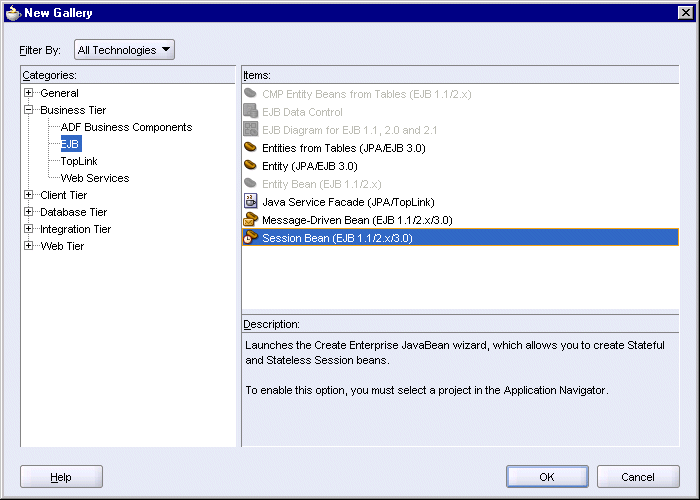Select the TopLink category
Viewport: 700px width, 500px height.
tap(79, 161)
